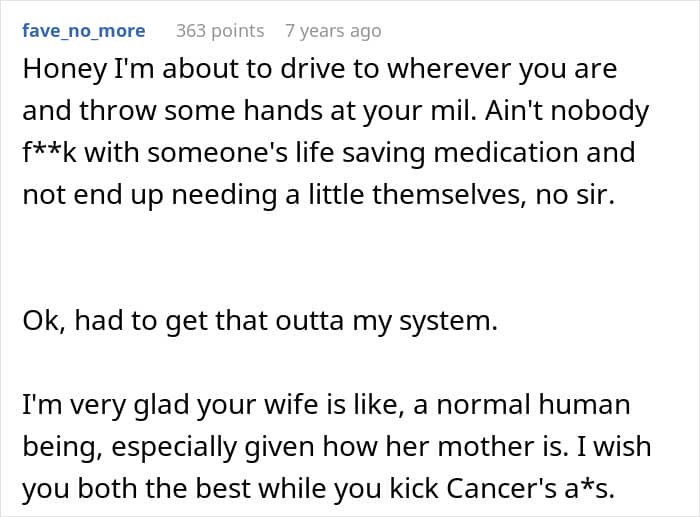Click the censored word f**k
This screenshot has height=517, width=700.
[52, 153]
